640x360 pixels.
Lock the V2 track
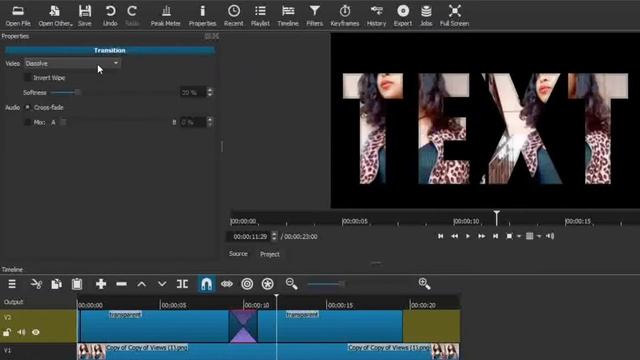click(x=7, y=332)
